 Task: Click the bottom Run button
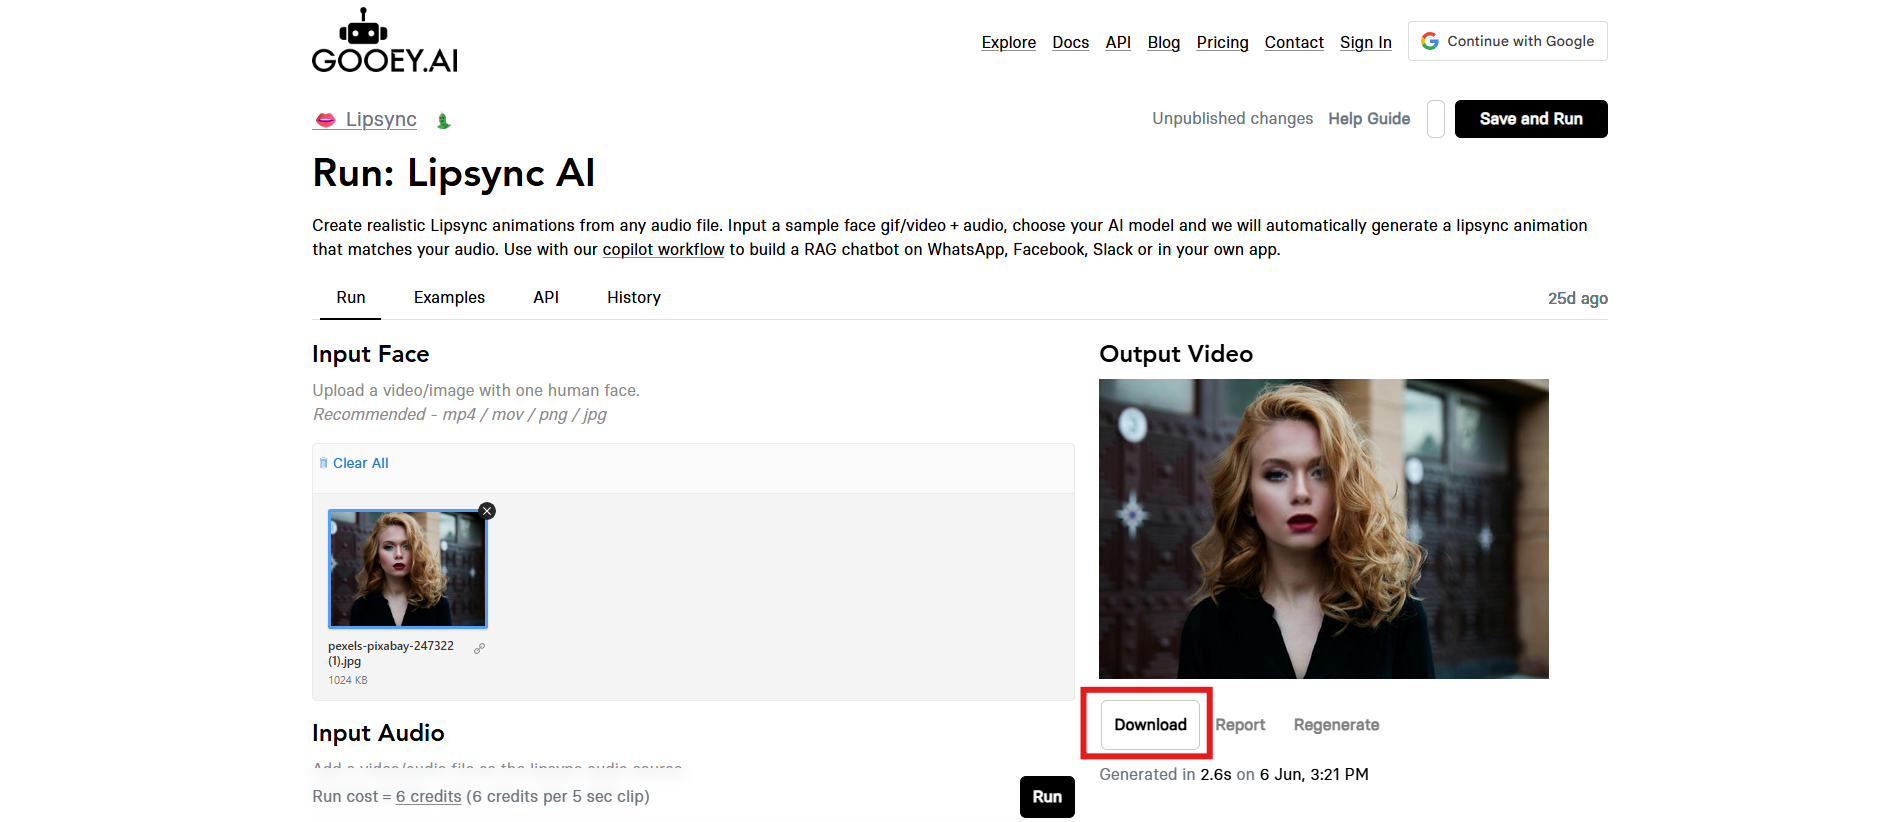[1047, 797]
